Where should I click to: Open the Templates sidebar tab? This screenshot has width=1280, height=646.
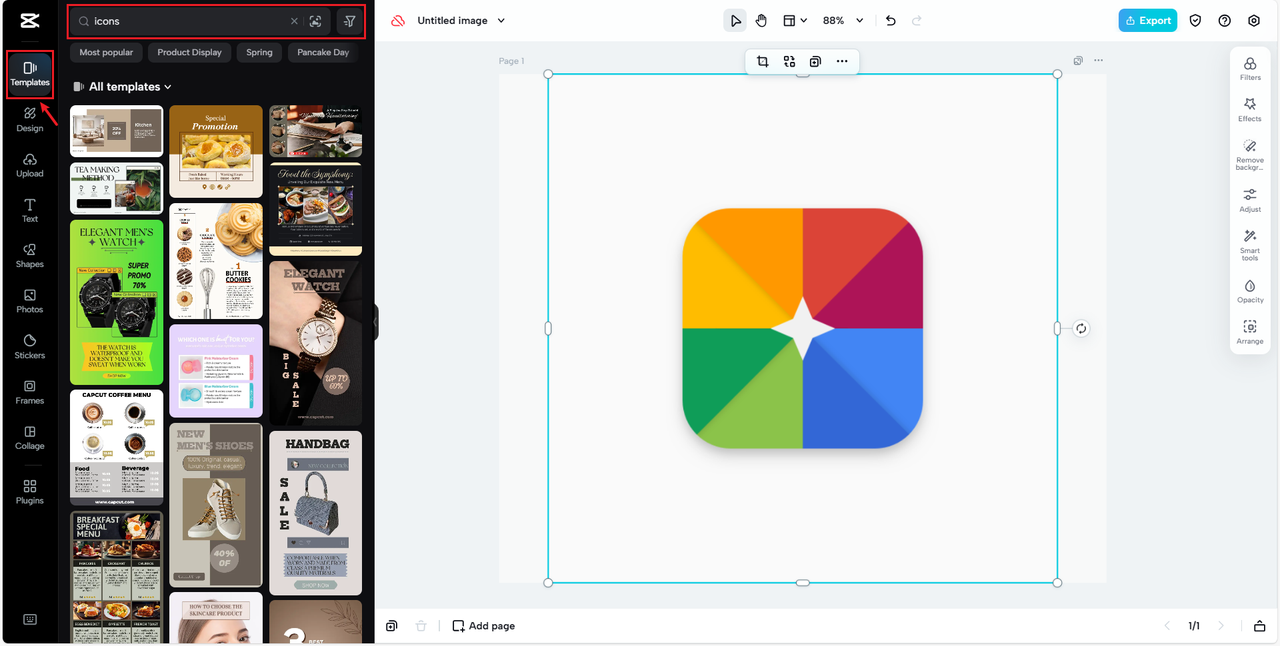point(30,74)
